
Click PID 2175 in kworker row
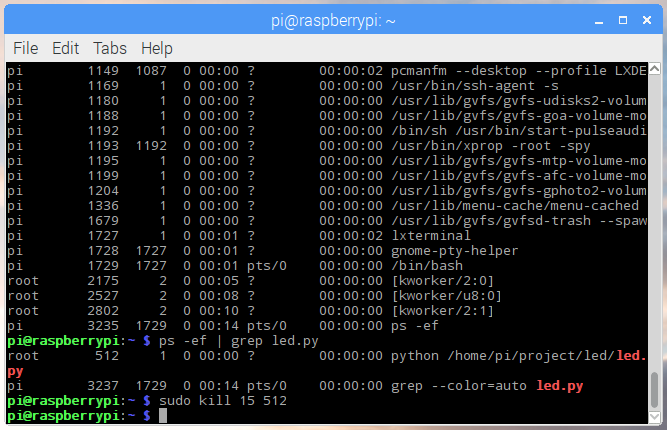[x=103, y=281]
